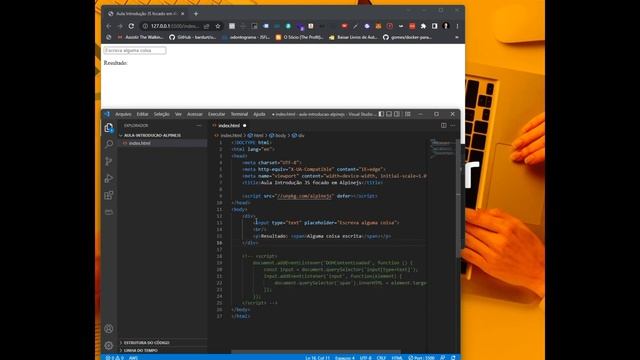Screen dimensions: 640x360
Task: Close the Aula Introdução Chrome tab
Action: click(x=182, y=13)
